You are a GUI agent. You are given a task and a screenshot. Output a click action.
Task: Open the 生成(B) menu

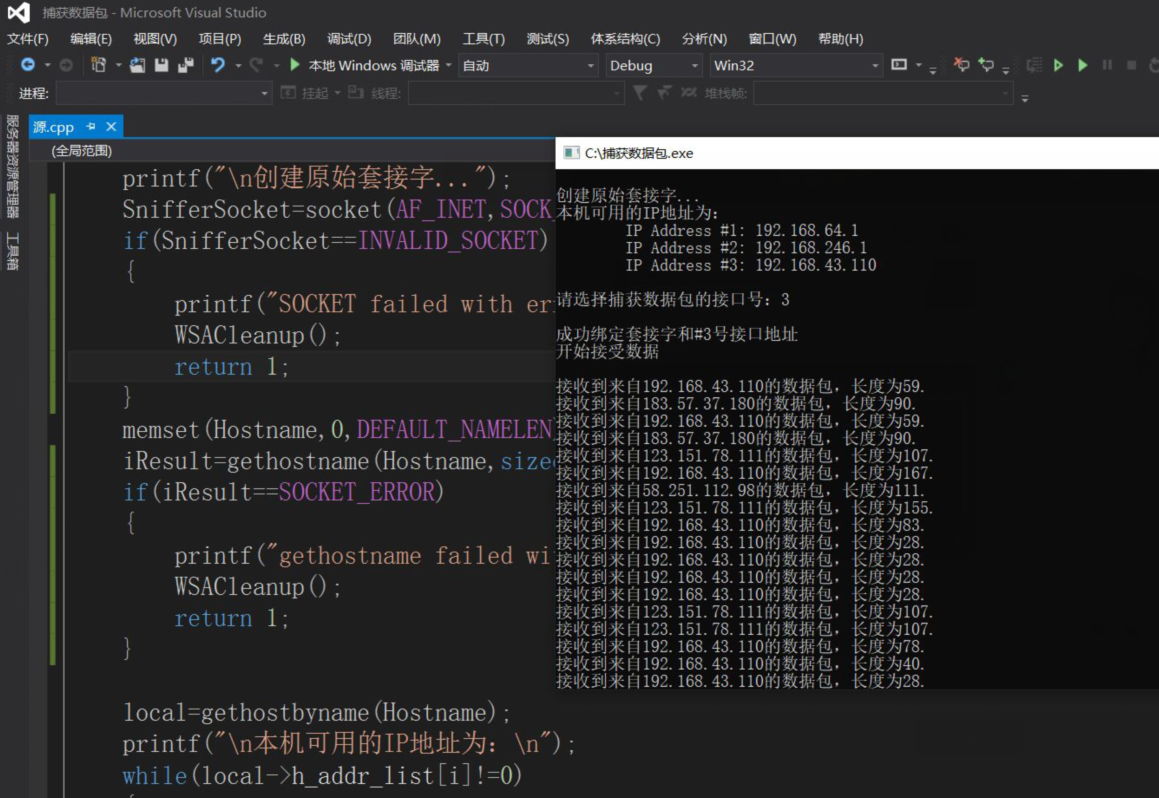(x=284, y=38)
